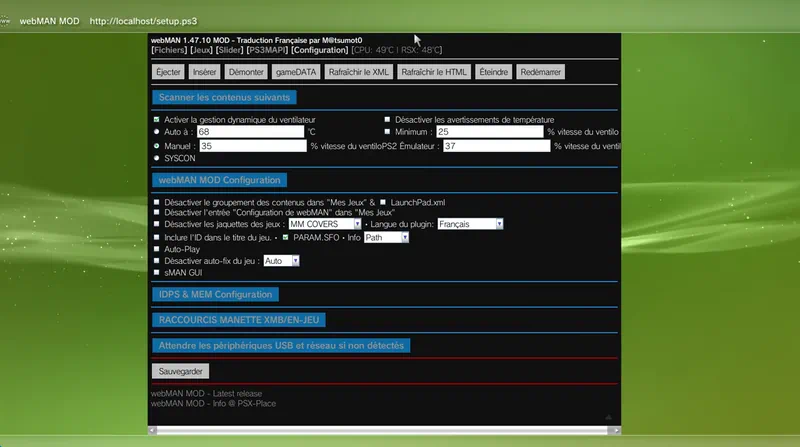Toggle Désactiver auto-fix du jeu checkbox
Viewport: 800px width, 447px height.
(x=157, y=261)
